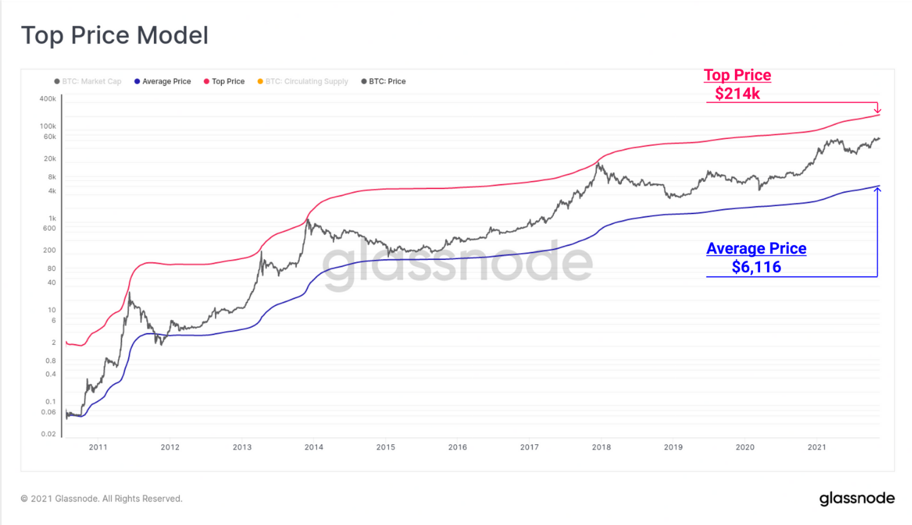Select the 2014 label on the time axis

point(314,447)
